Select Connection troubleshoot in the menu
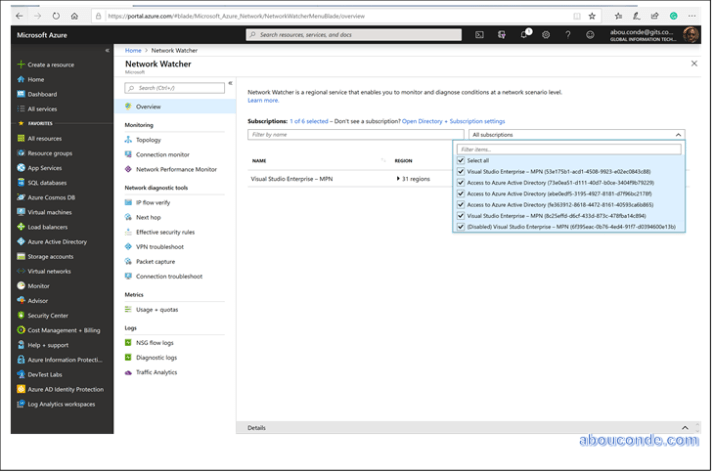 (x=169, y=276)
